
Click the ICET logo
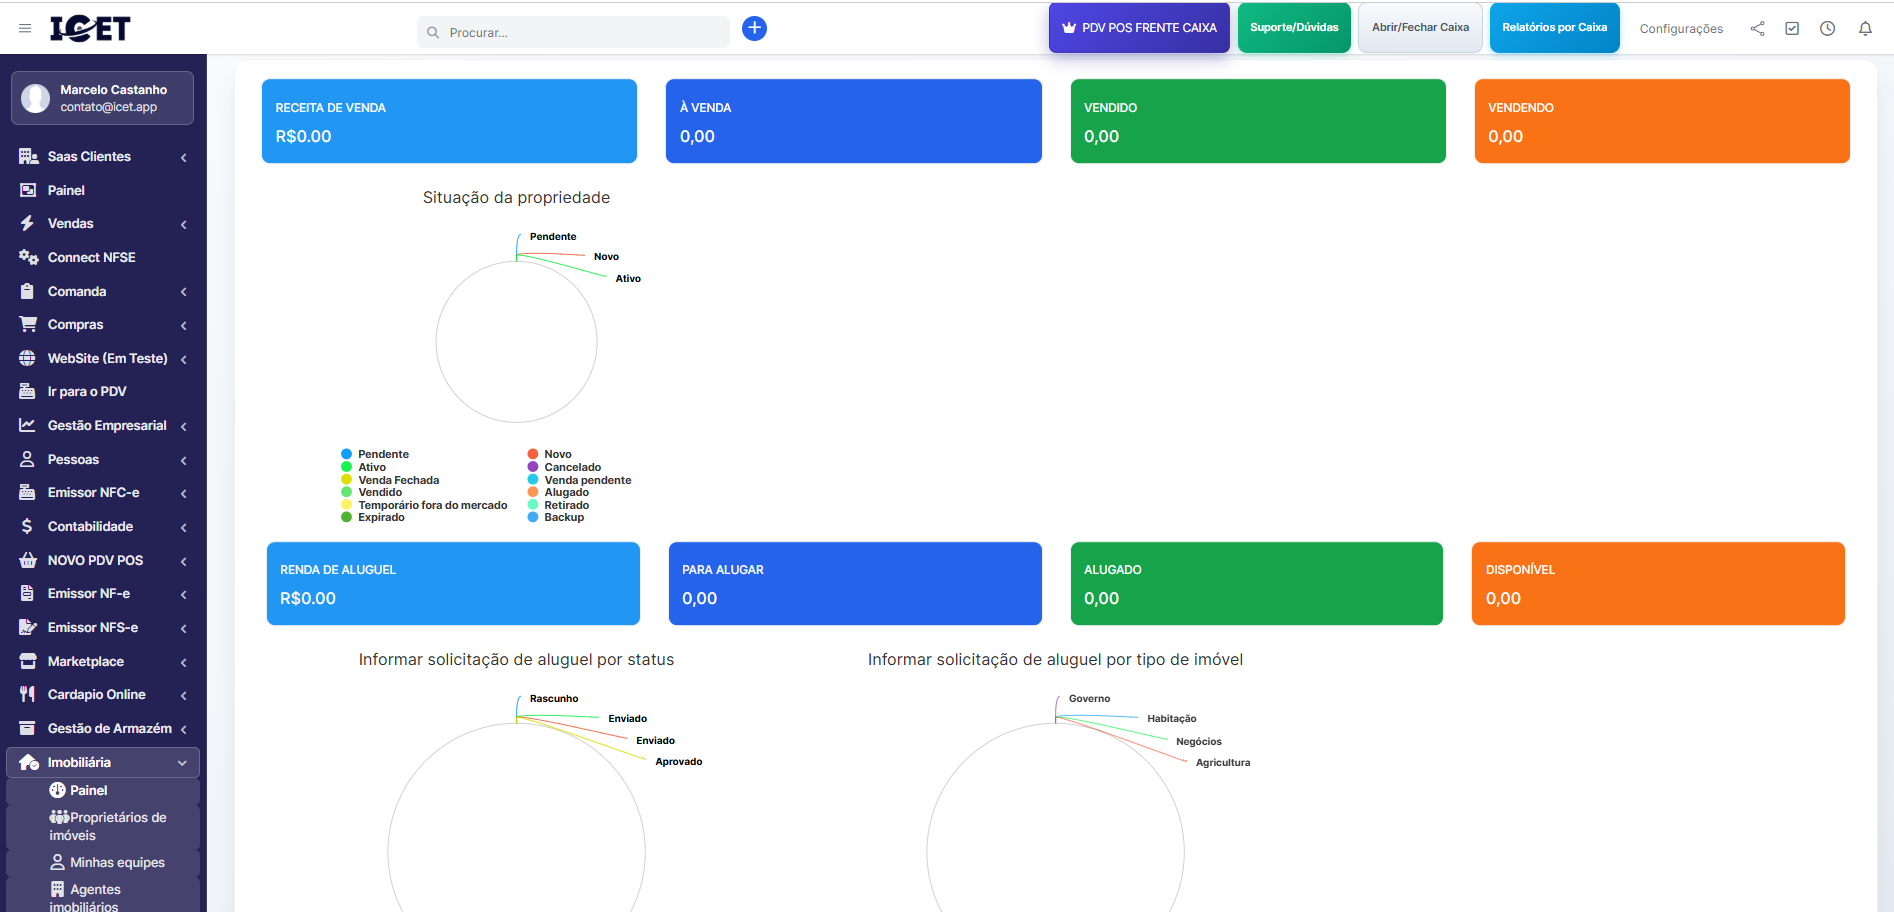[90, 29]
